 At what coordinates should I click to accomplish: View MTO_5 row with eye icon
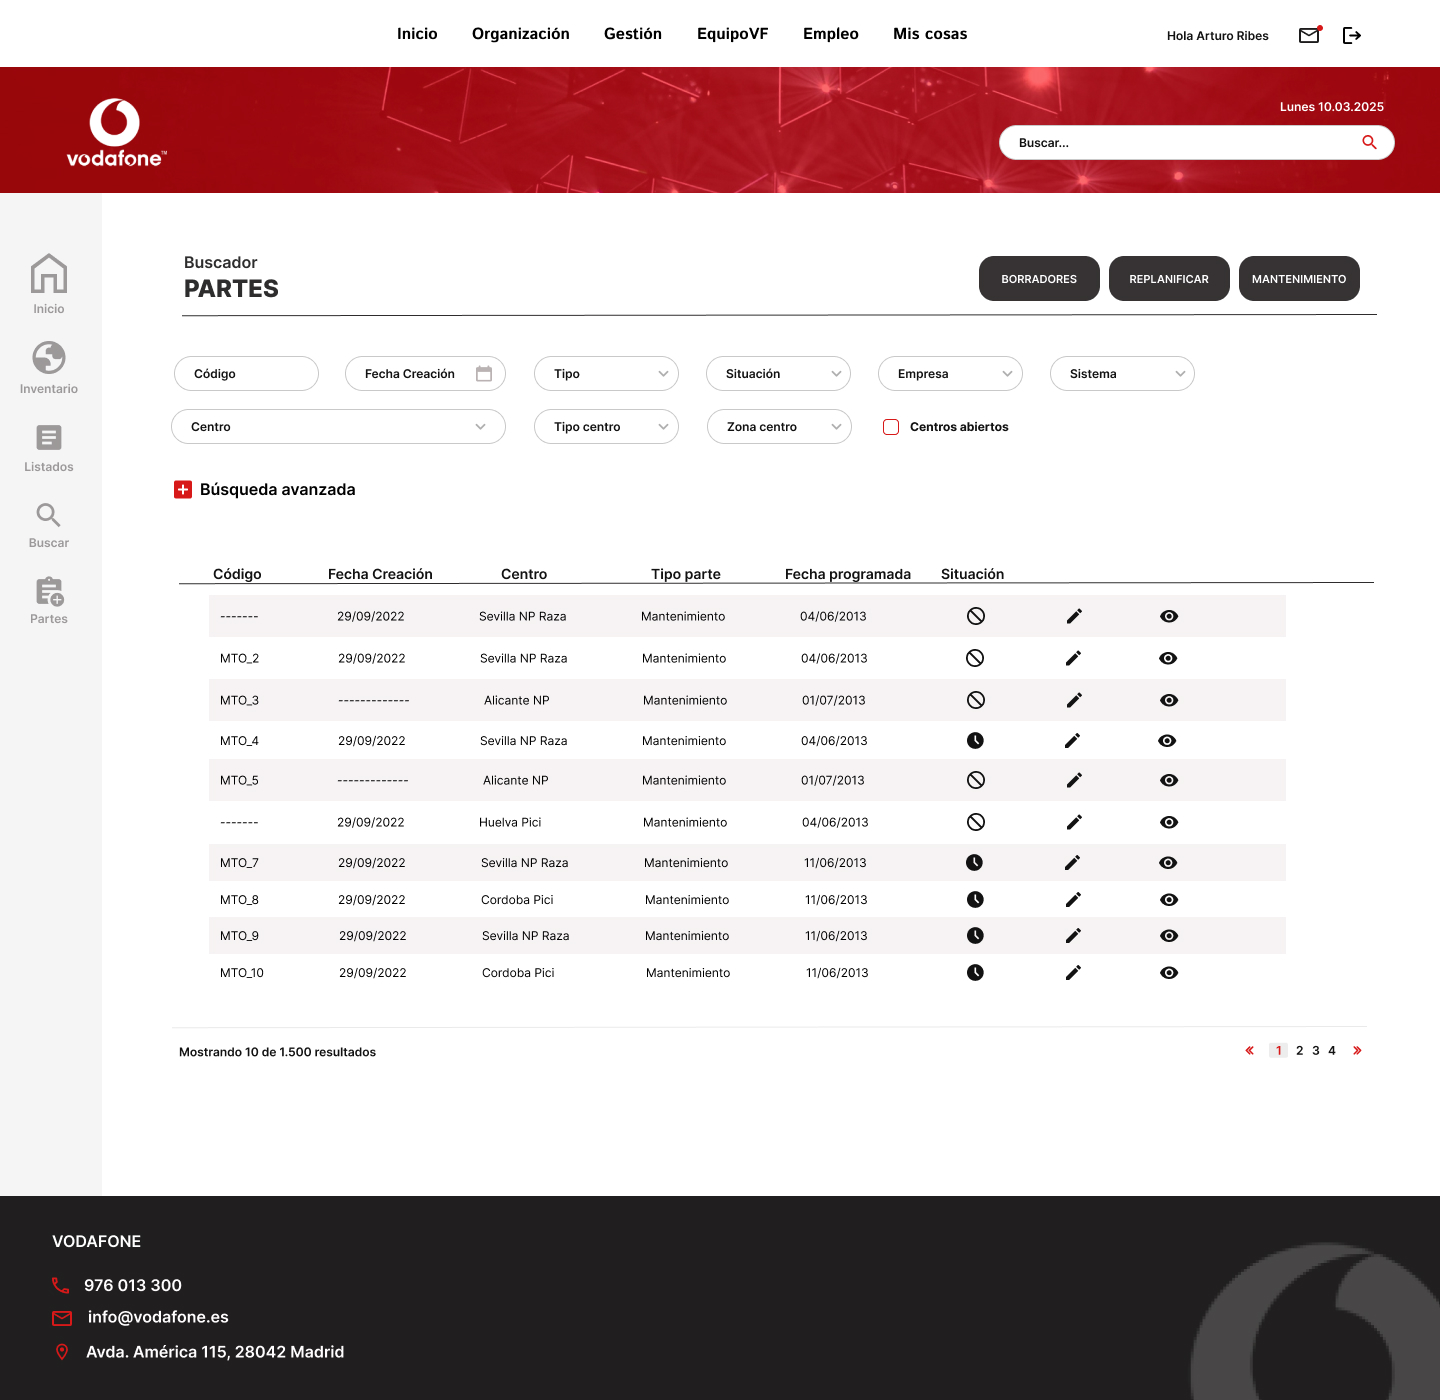1169,780
